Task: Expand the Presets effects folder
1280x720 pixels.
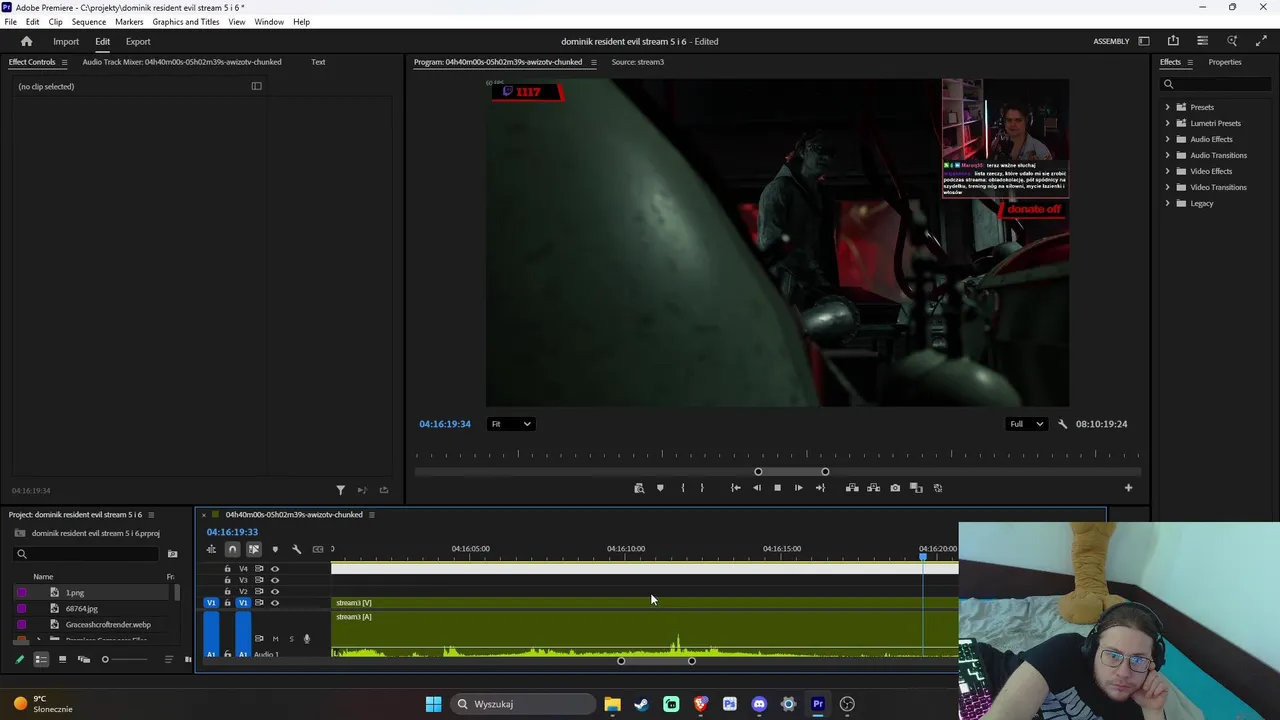Action: (1167, 107)
